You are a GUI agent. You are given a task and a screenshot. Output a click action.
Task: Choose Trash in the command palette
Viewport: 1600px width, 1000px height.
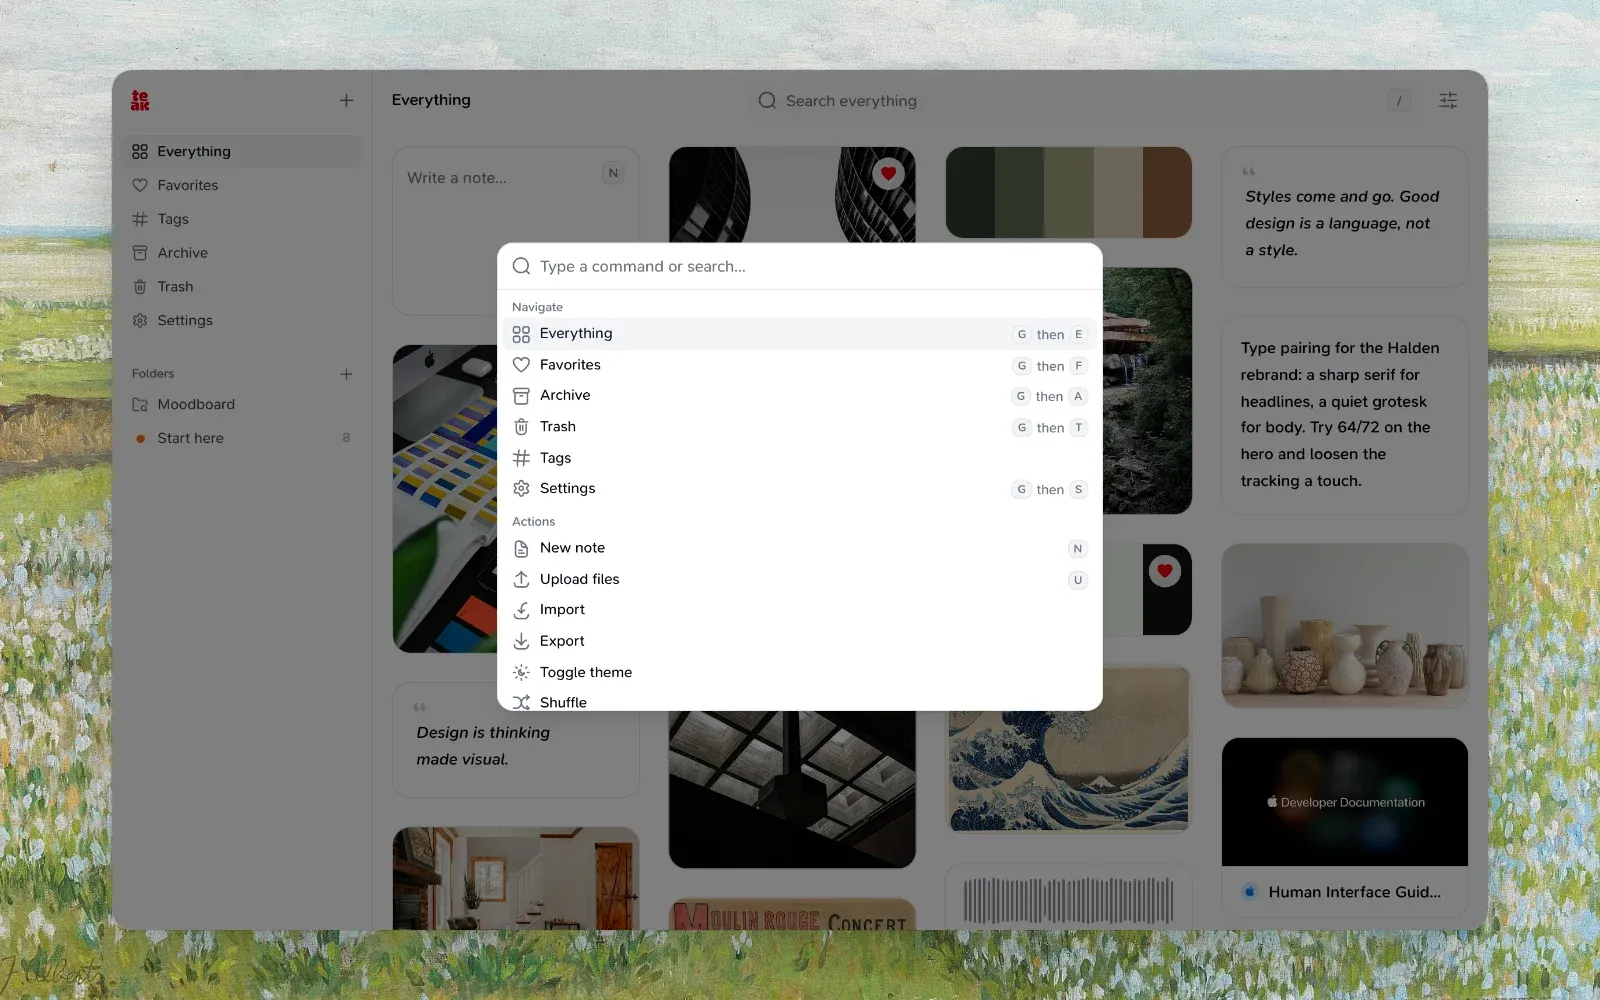tap(800, 427)
